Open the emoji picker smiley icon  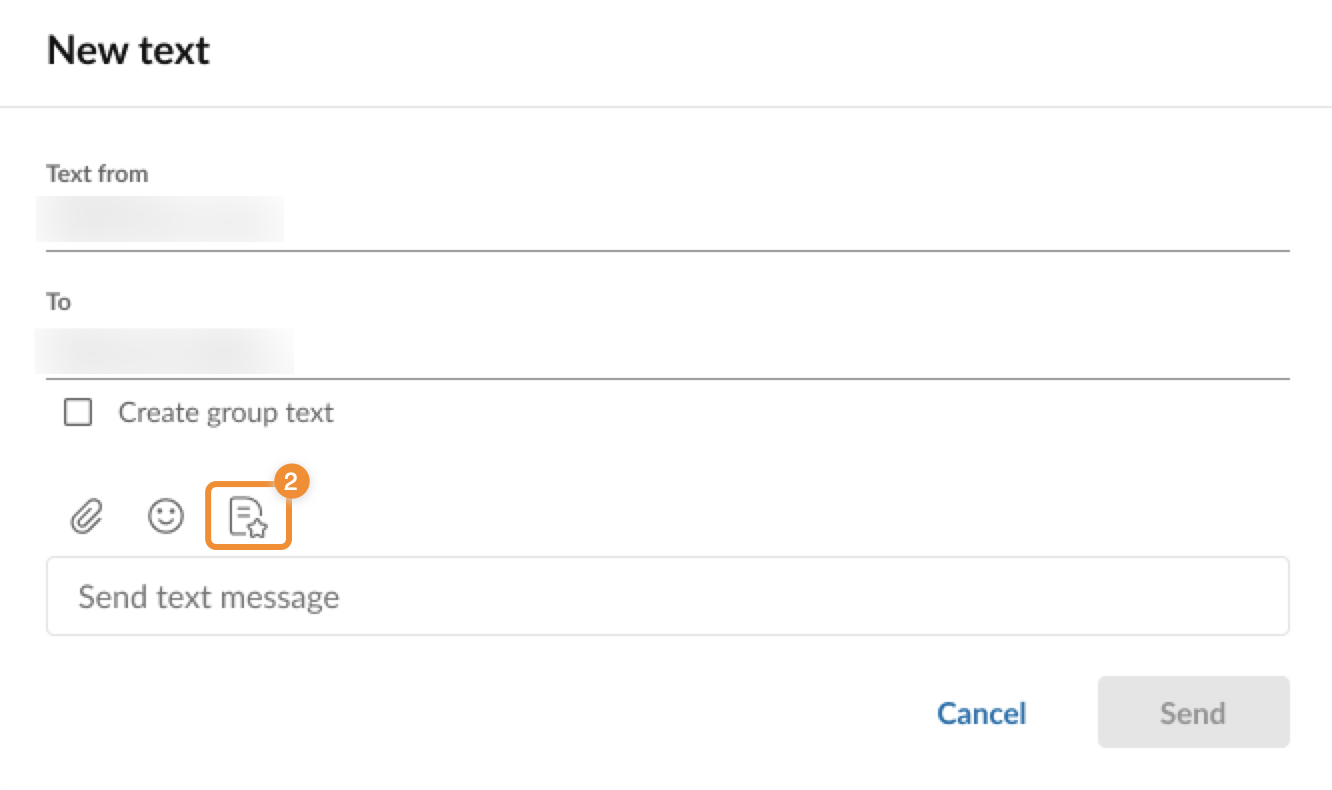(x=166, y=516)
